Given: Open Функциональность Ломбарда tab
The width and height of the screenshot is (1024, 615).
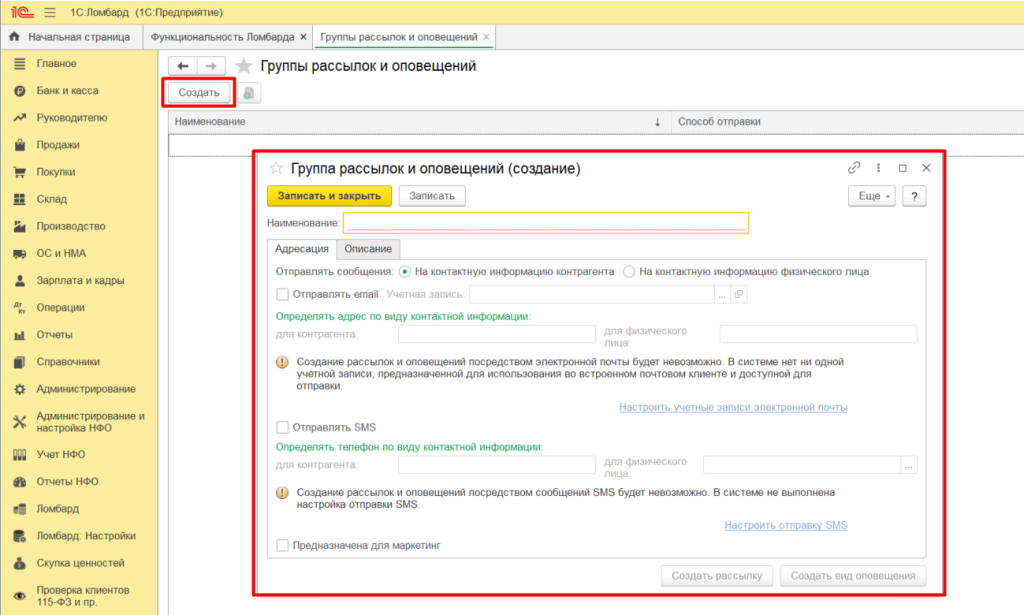Looking at the screenshot, I should click(x=222, y=37).
